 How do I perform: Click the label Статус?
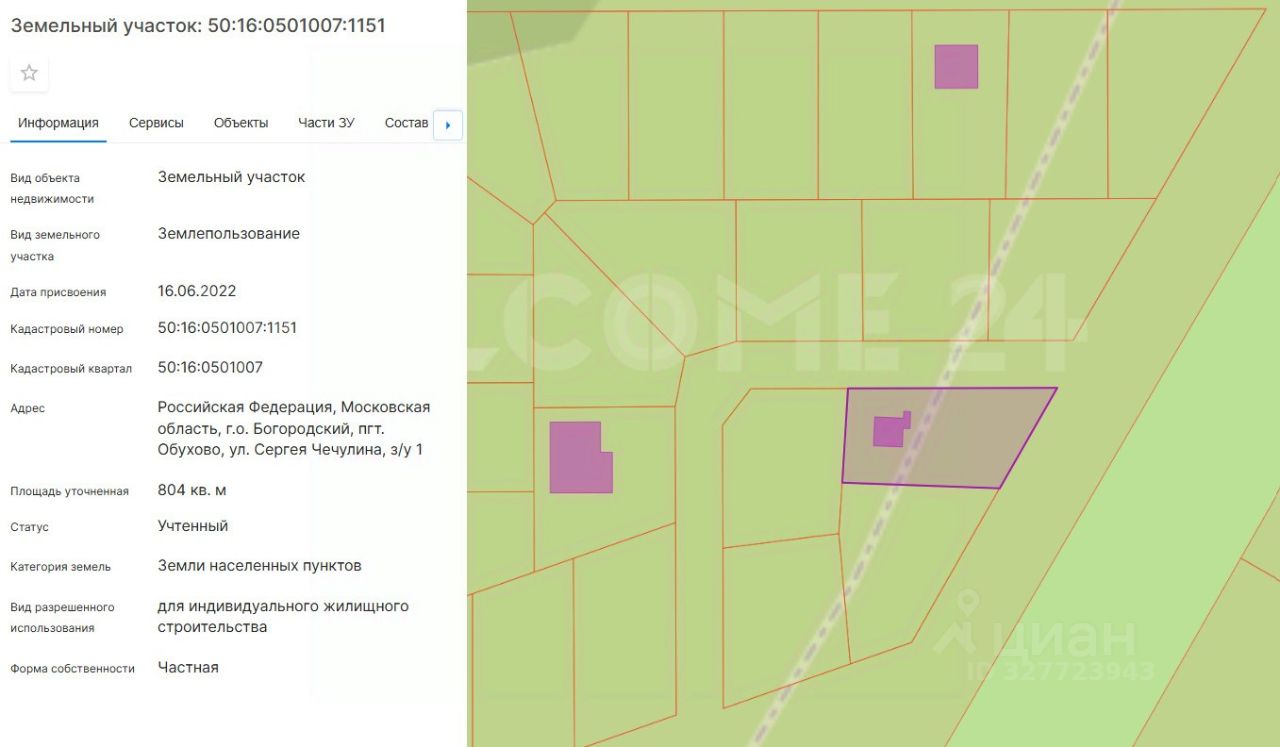pyautogui.click(x=29, y=527)
